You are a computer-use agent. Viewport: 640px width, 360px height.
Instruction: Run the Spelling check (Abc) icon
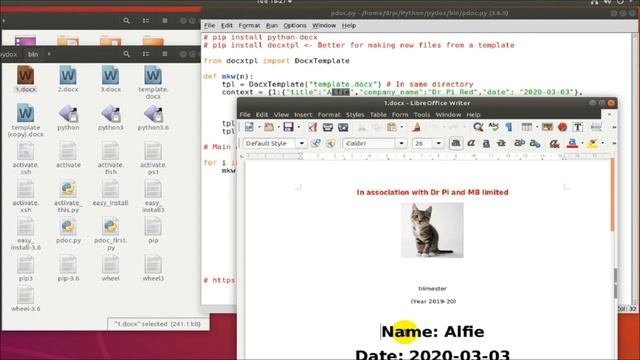(493, 127)
